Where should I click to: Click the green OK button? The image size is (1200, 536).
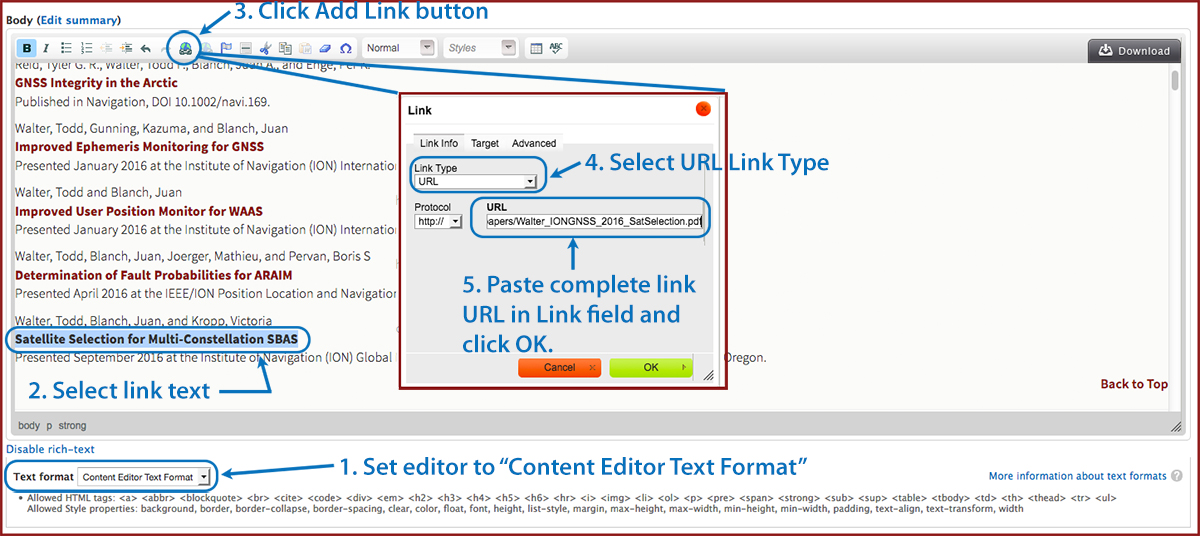[651, 367]
